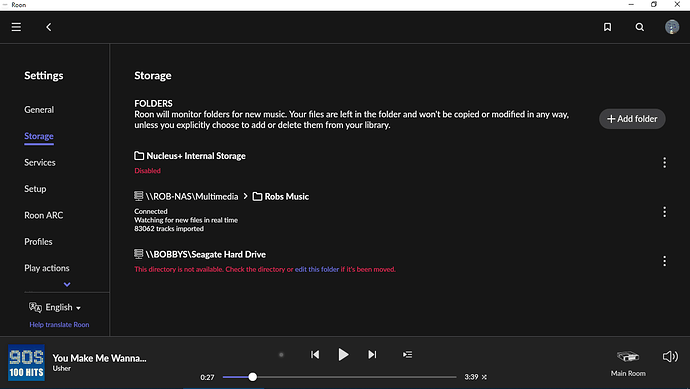Click the language translate icon
Viewport: 690px width, 389px height.
[35, 307]
